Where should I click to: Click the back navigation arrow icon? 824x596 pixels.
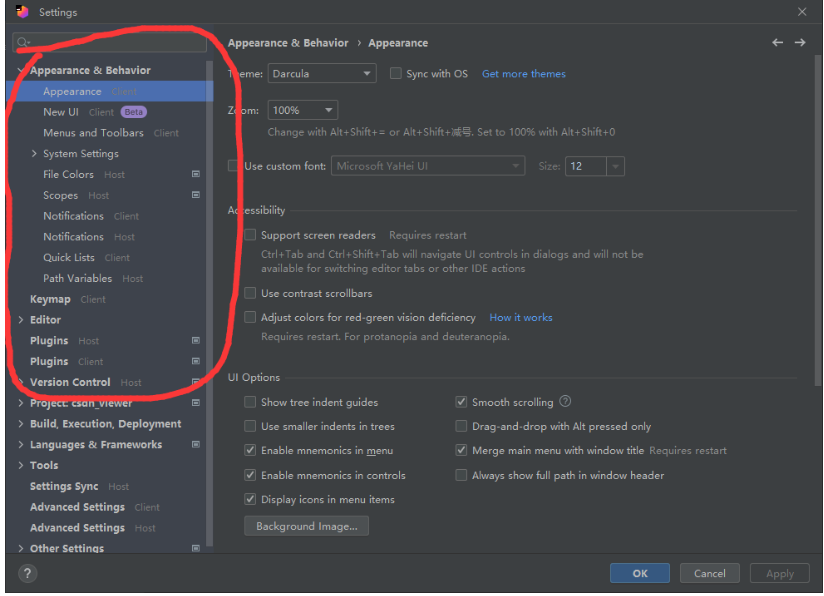pyautogui.click(x=777, y=43)
